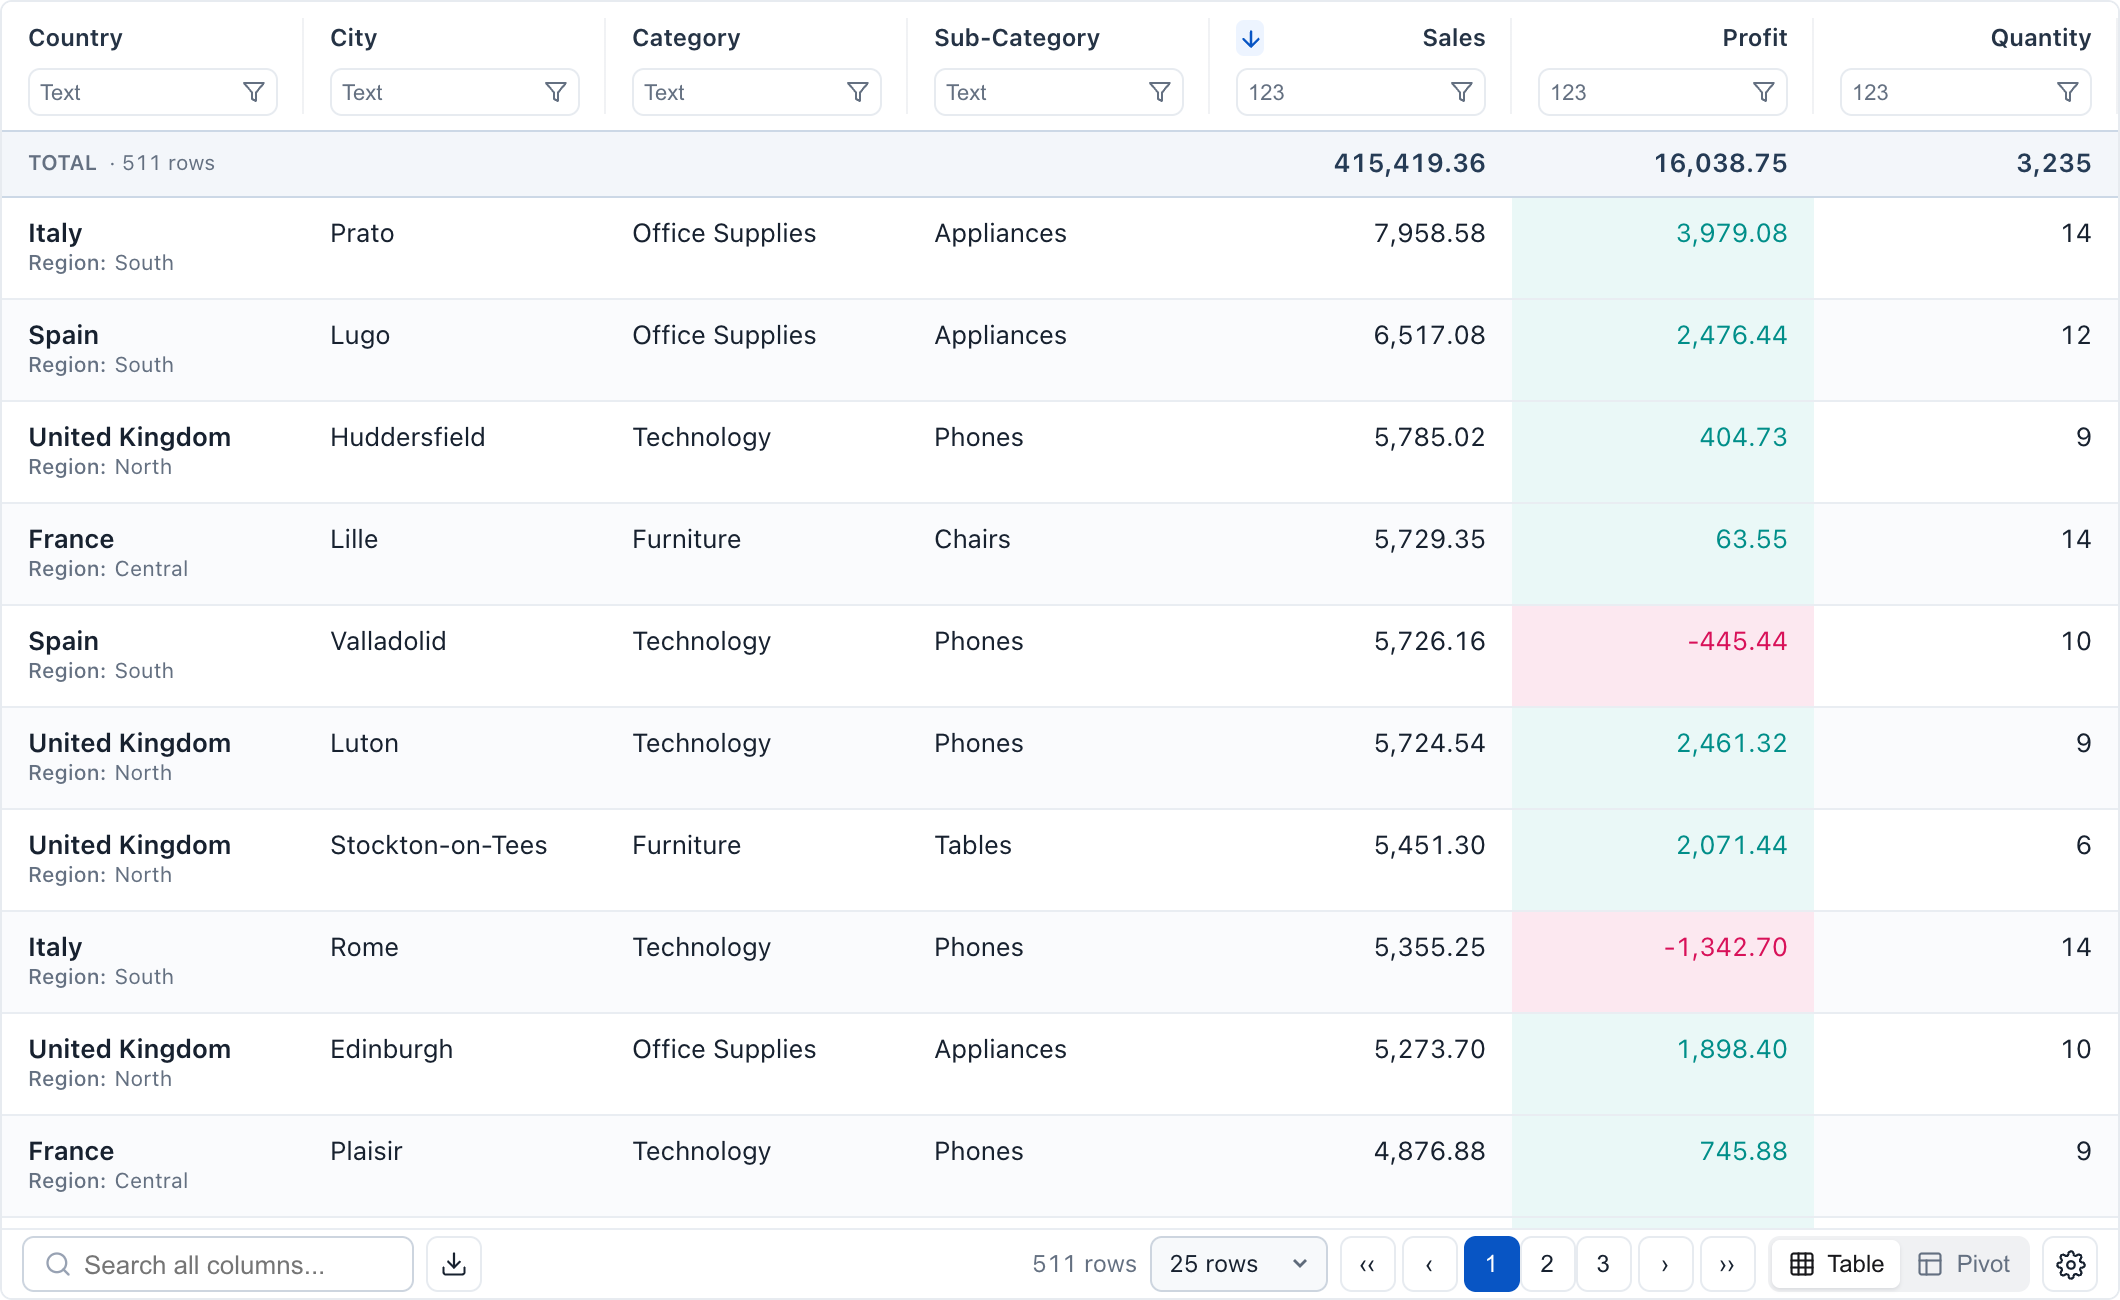The image size is (2120, 1300).
Task: Sort by the Quantity column header
Action: (2040, 38)
